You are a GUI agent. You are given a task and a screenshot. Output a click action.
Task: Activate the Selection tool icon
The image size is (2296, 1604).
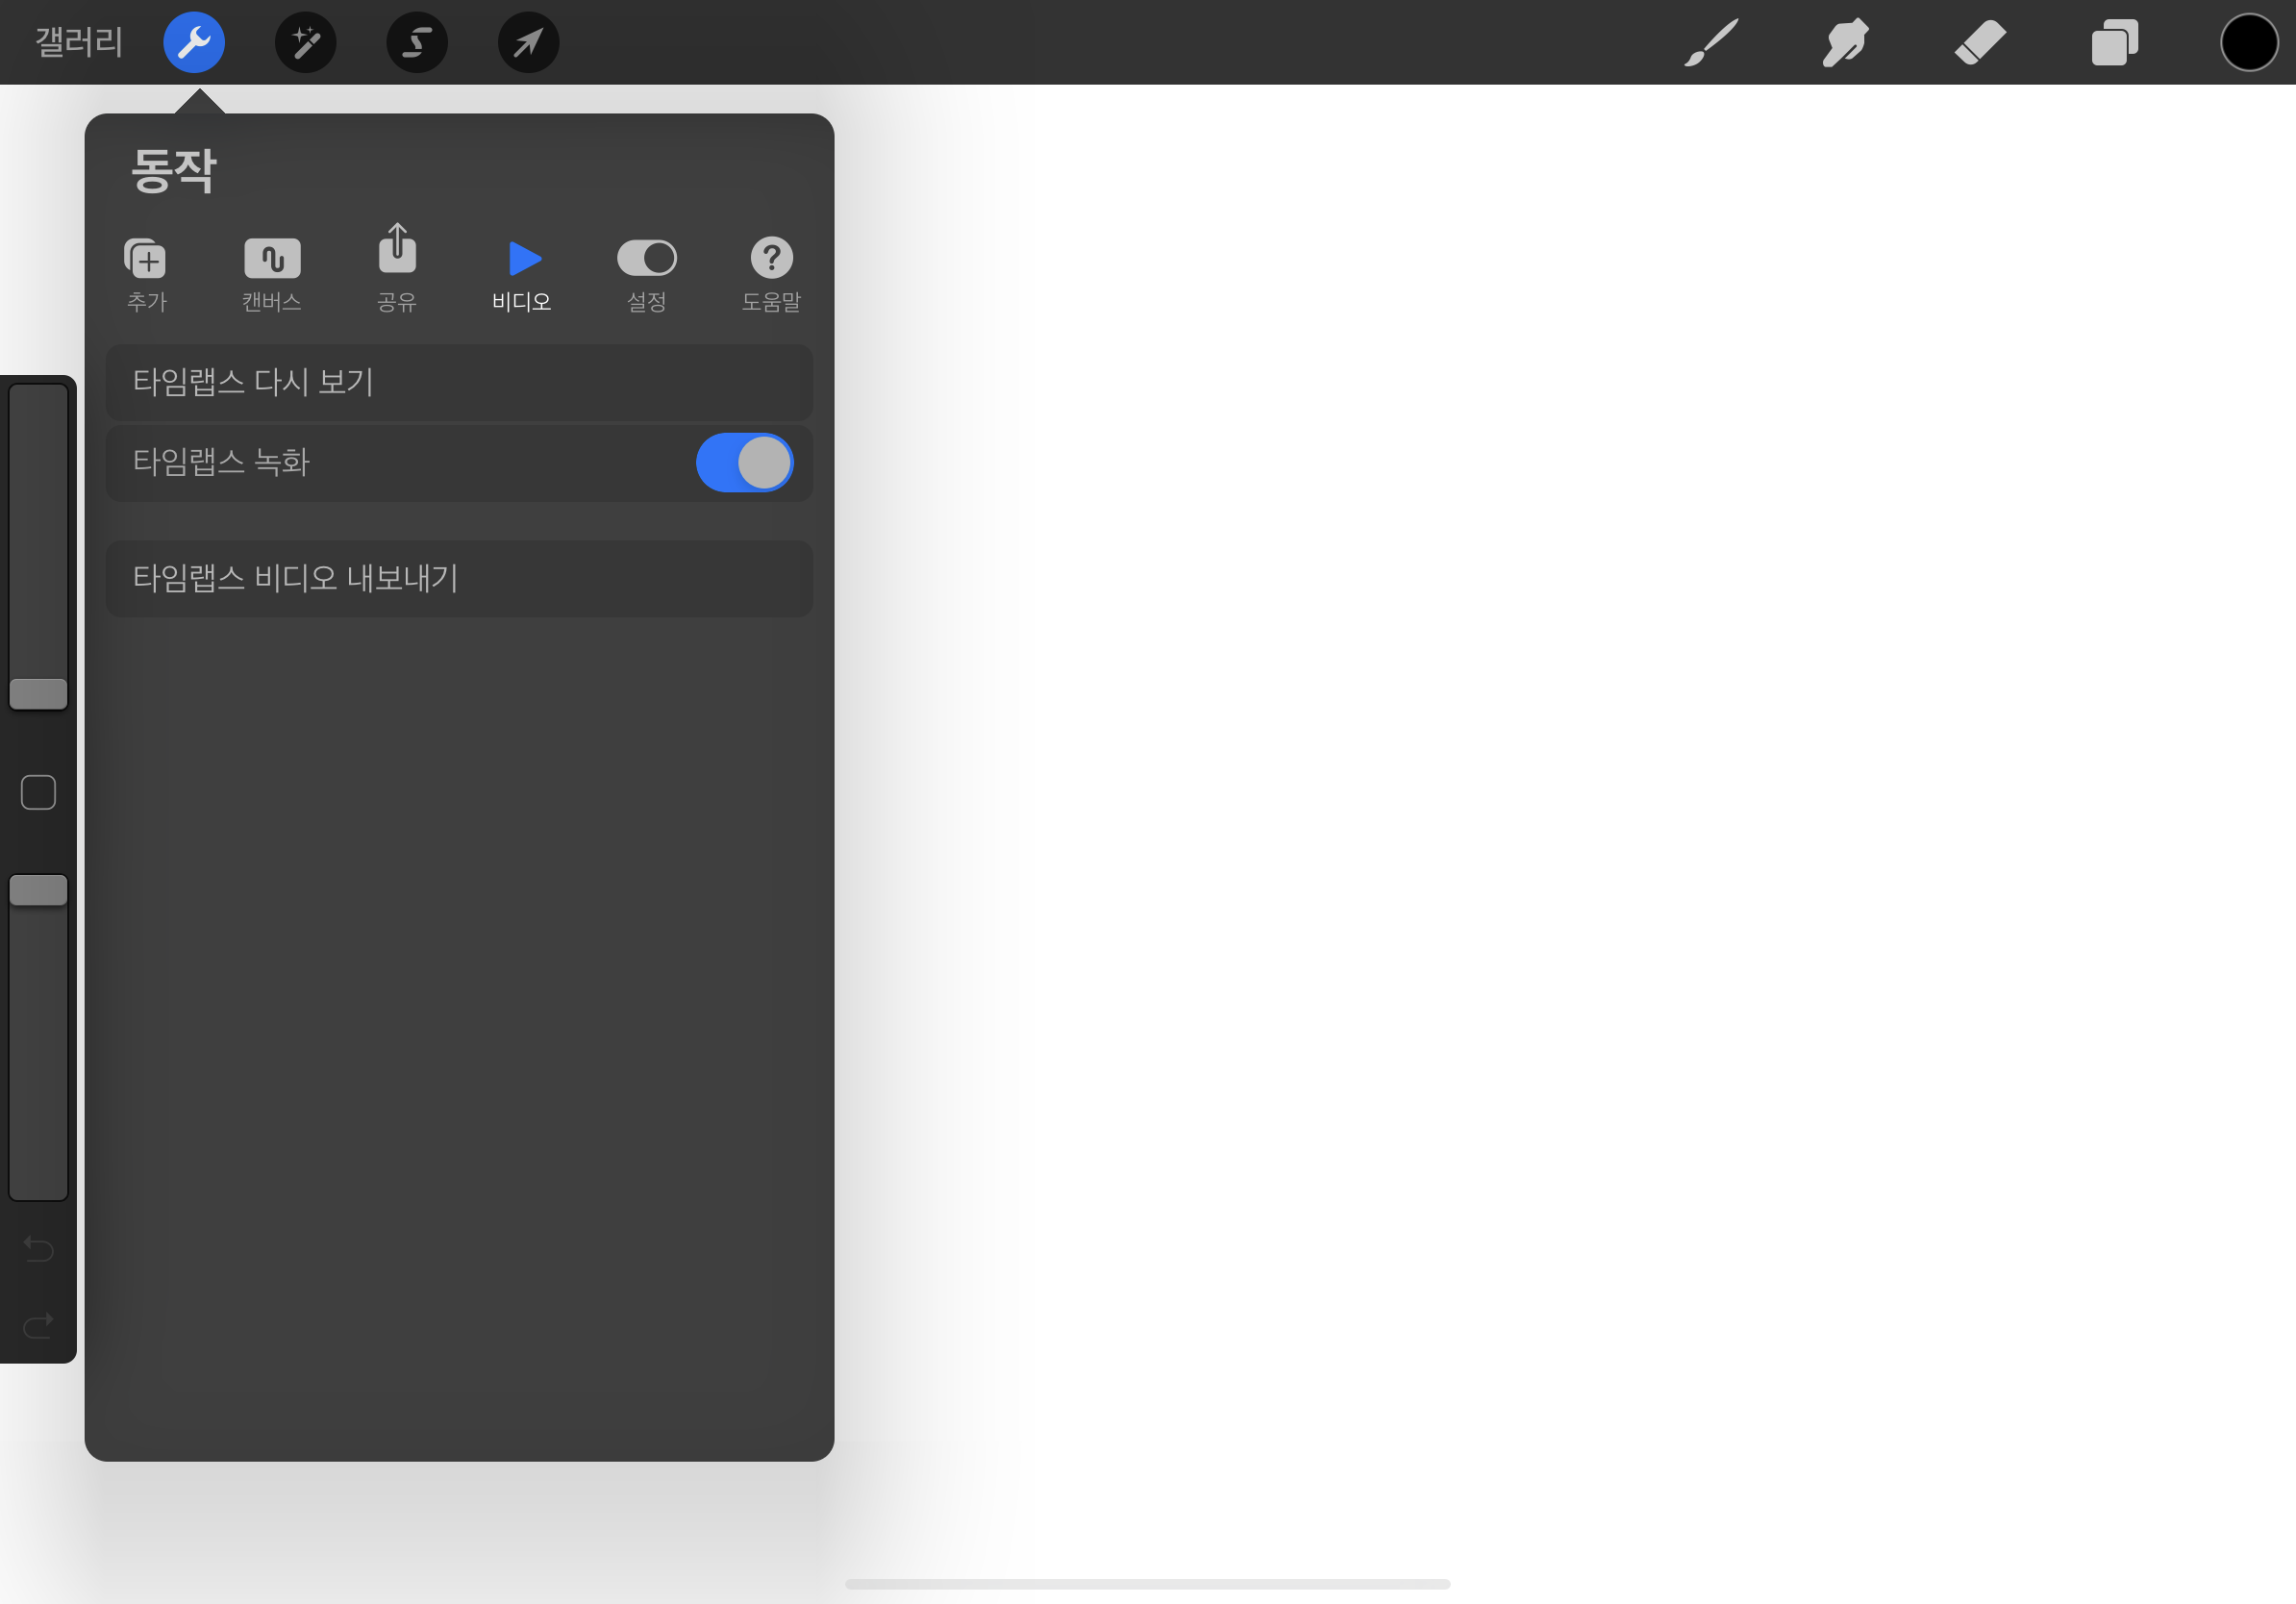(x=417, y=42)
